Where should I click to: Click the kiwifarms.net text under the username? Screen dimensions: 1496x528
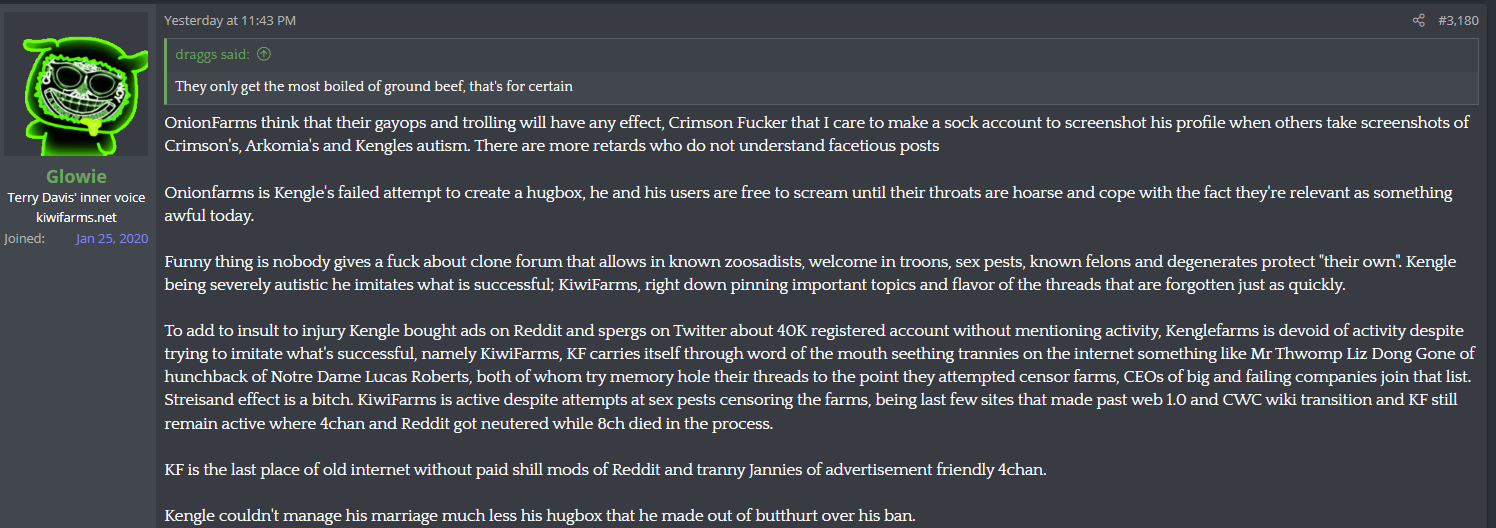(76, 216)
